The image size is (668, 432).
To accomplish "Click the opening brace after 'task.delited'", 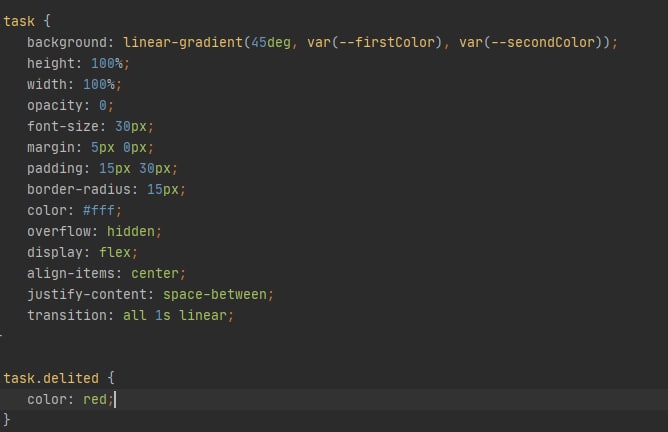I will click(x=111, y=378).
